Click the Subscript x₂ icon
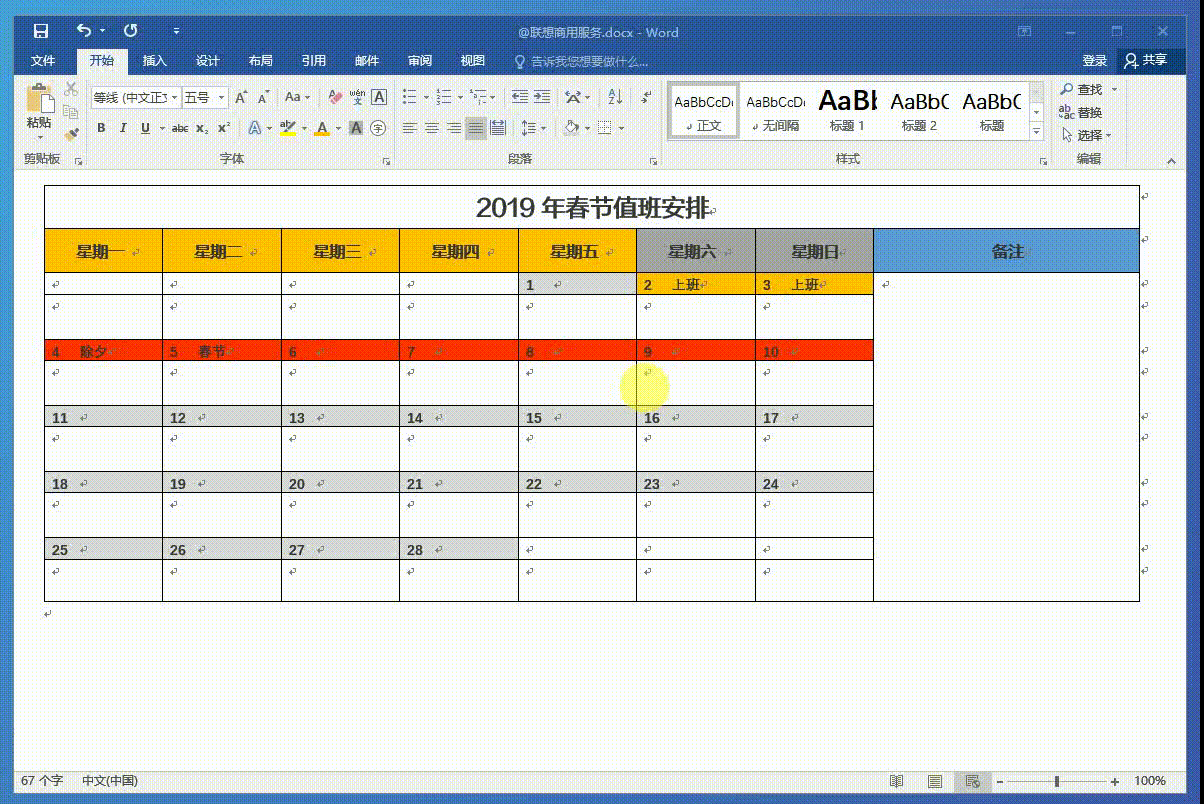The width and height of the screenshot is (1204, 804). tap(202, 128)
